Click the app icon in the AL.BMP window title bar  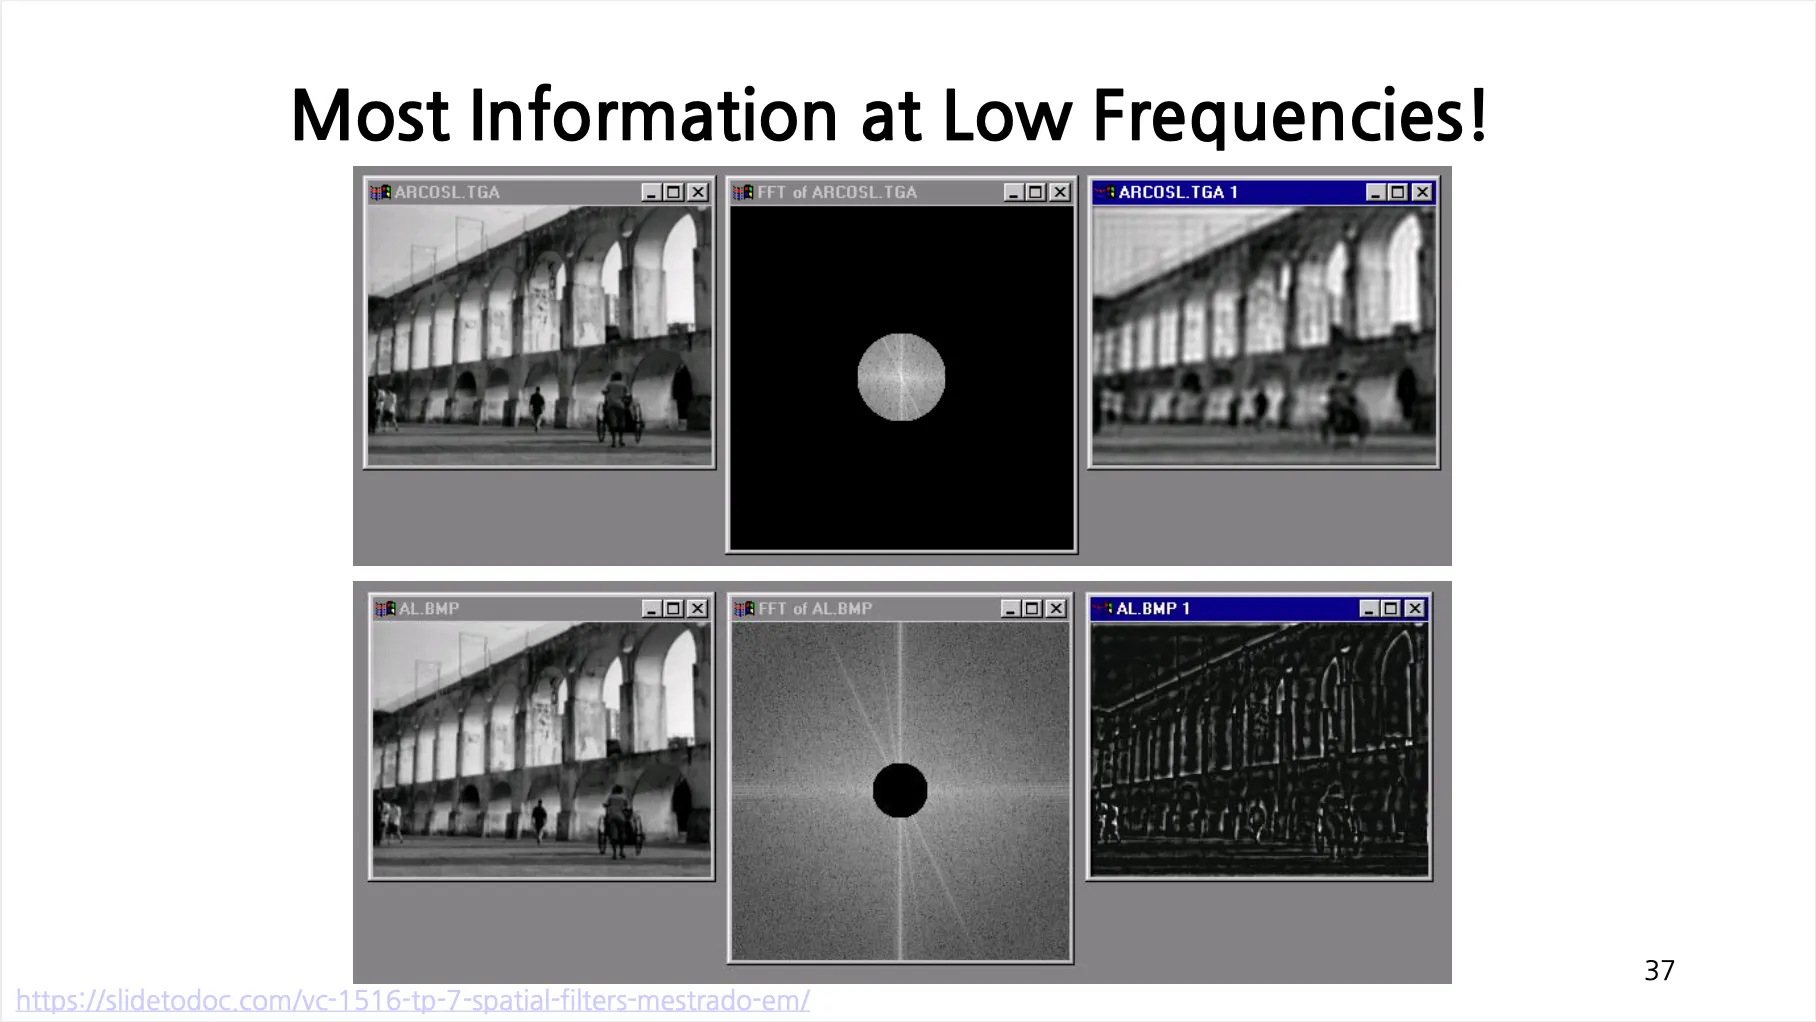tap(385, 608)
